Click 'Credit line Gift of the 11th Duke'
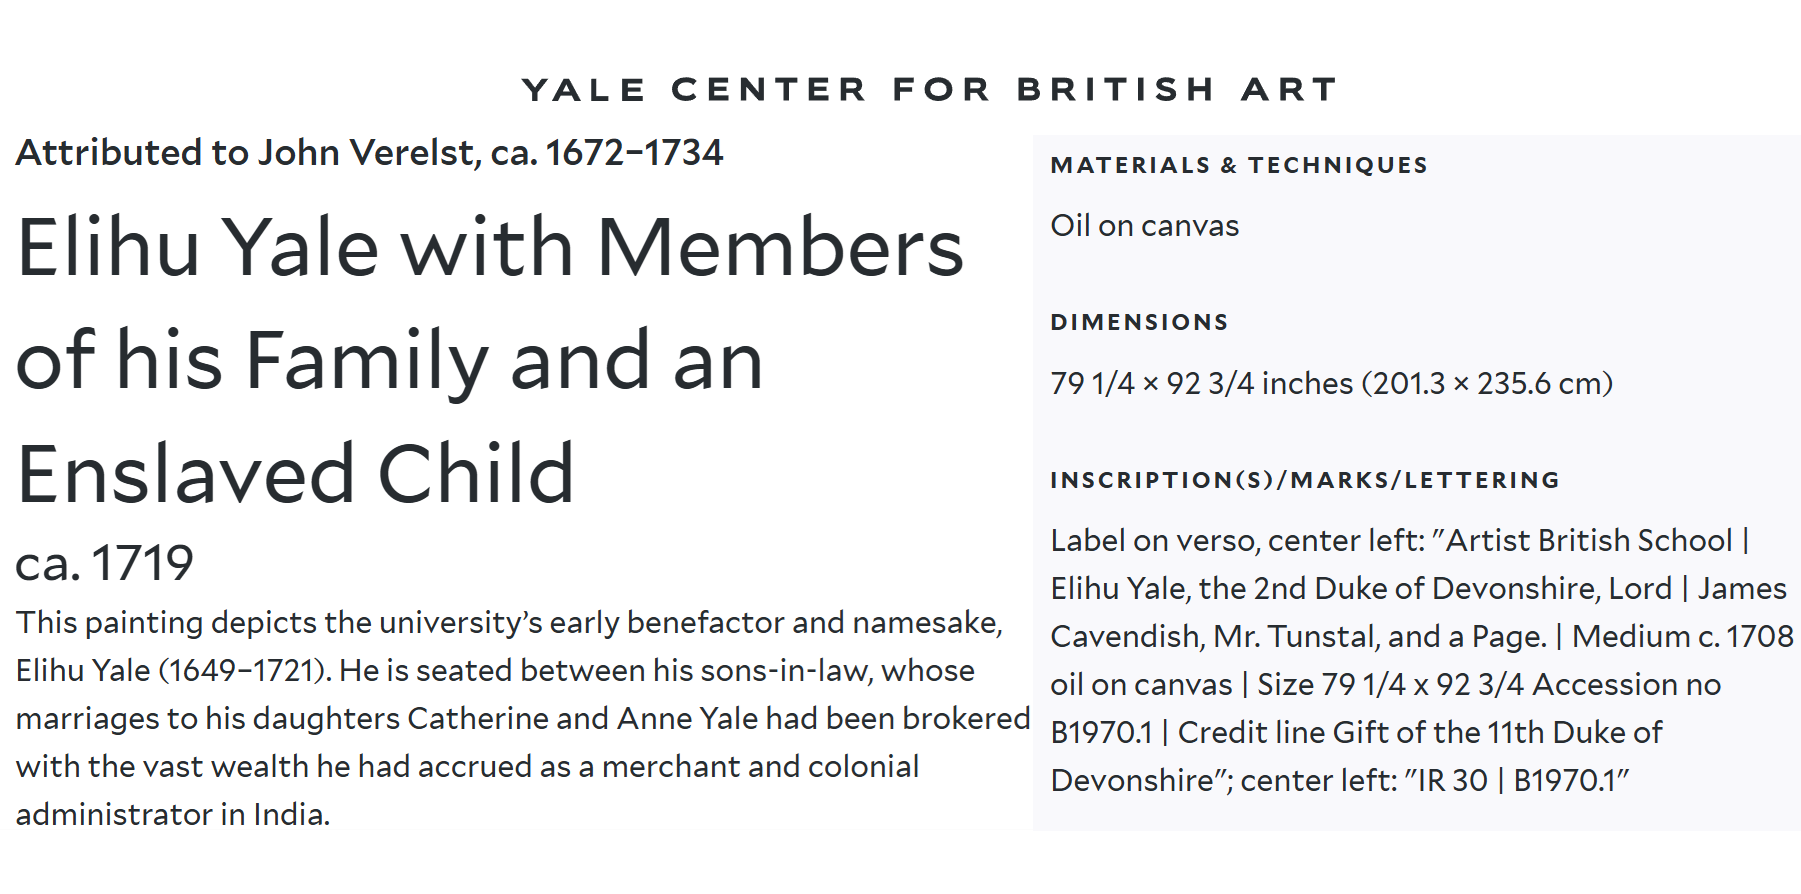The width and height of the screenshot is (1801, 894). [x=1420, y=733]
